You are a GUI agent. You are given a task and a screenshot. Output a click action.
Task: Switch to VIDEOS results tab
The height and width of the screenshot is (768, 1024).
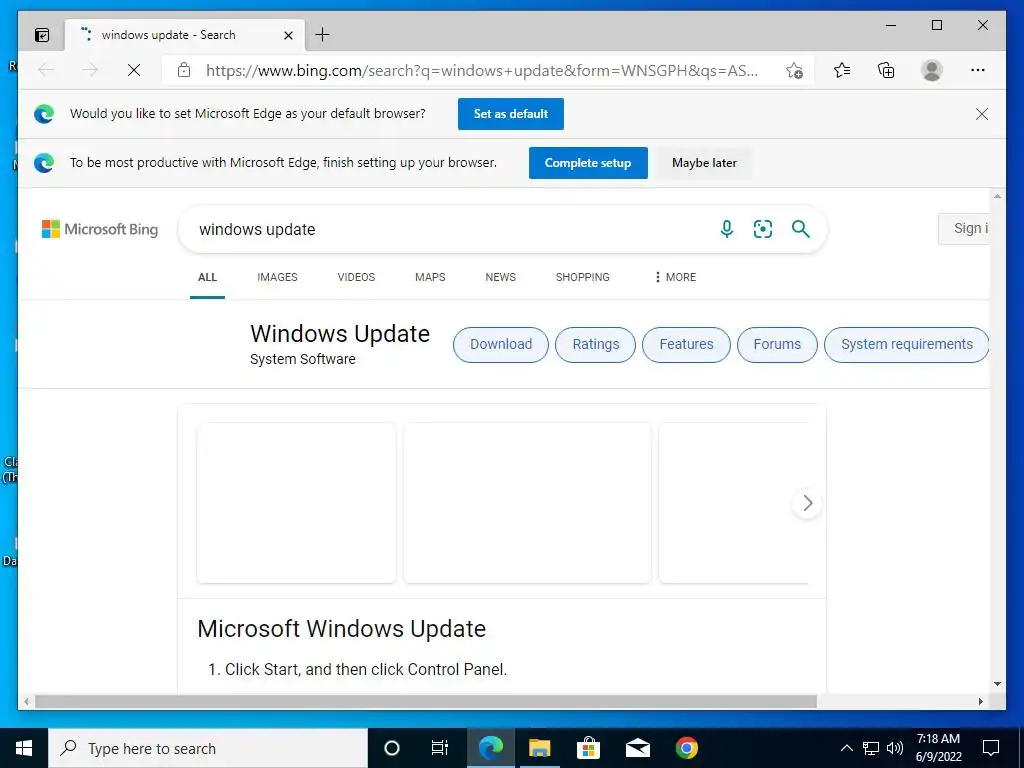pyautogui.click(x=356, y=277)
